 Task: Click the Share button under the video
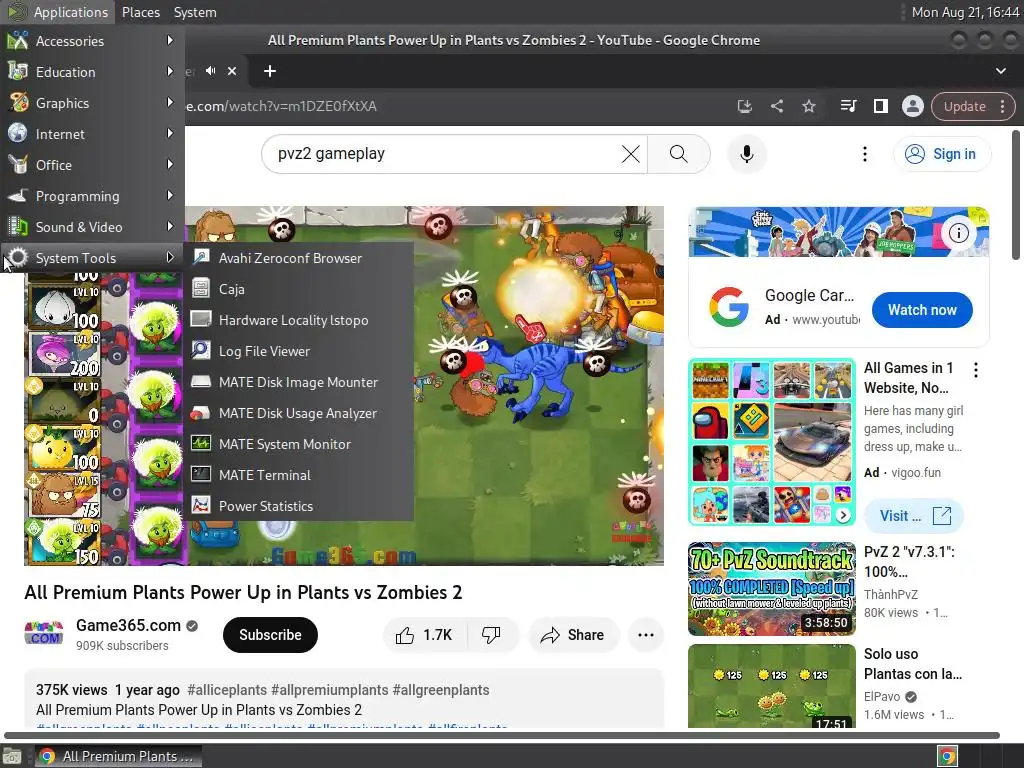[573, 635]
